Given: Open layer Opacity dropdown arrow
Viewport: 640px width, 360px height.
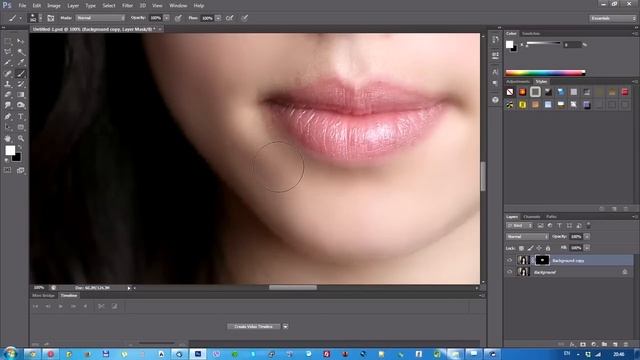Looking at the screenshot, I should pos(587,237).
